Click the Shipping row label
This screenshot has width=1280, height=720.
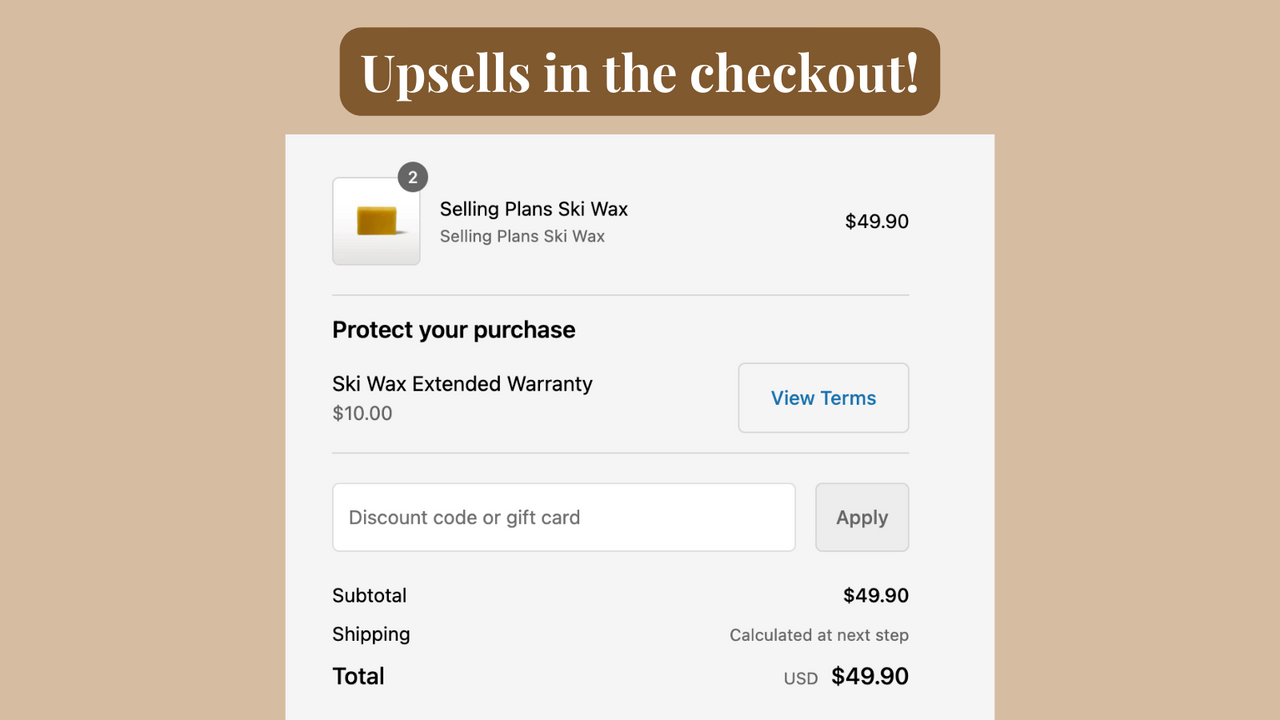pyautogui.click(x=371, y=634)
